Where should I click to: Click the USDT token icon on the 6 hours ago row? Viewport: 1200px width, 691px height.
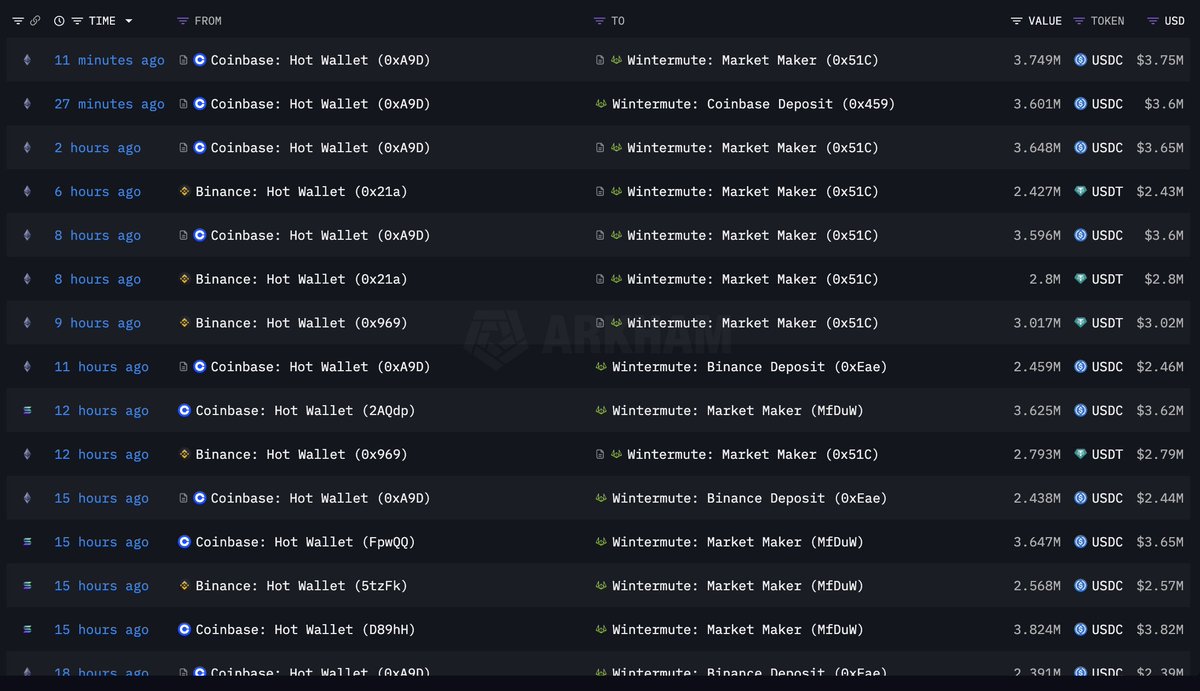click(1081, 192)
